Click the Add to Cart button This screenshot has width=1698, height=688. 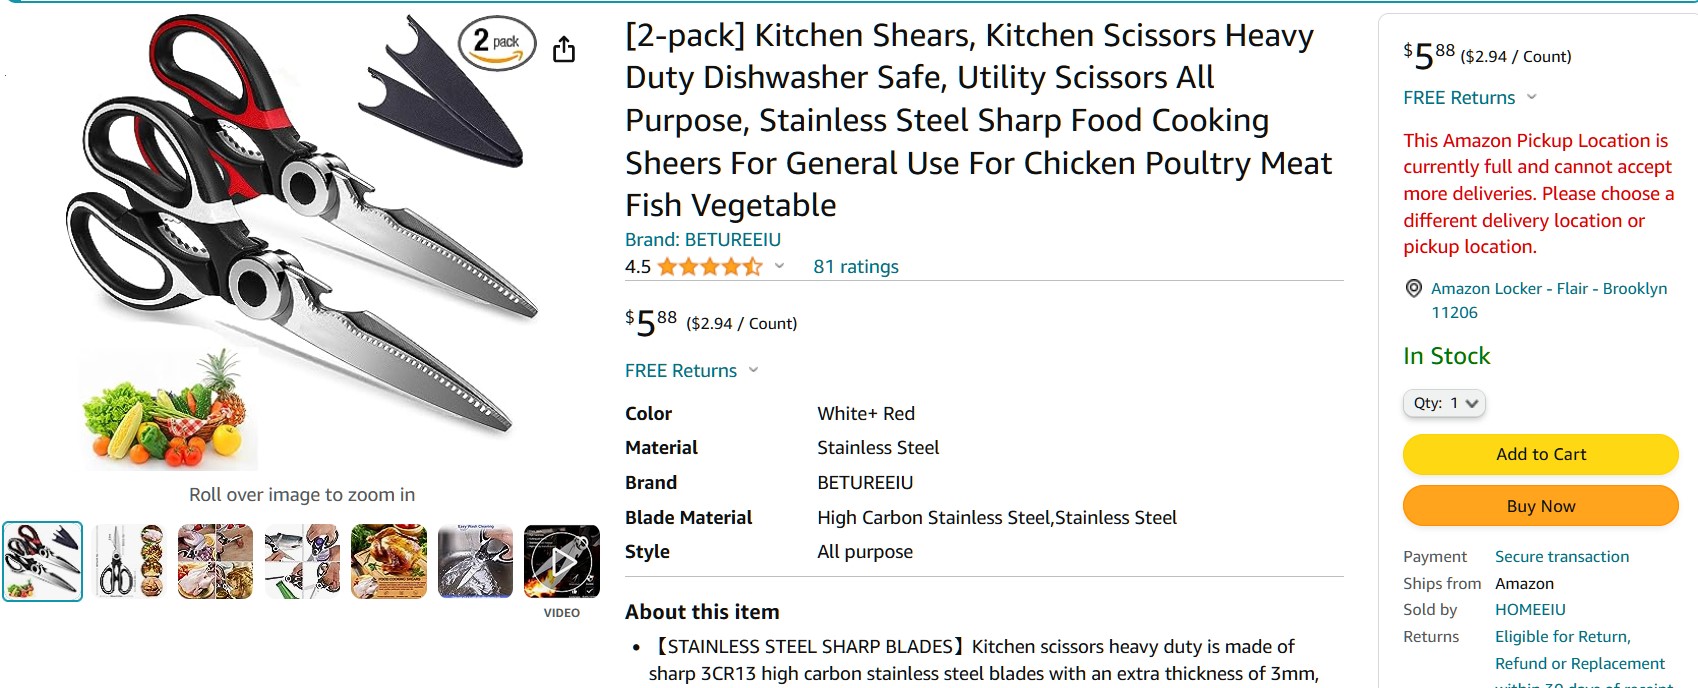pyautogui.click(x=1540, y=454)
